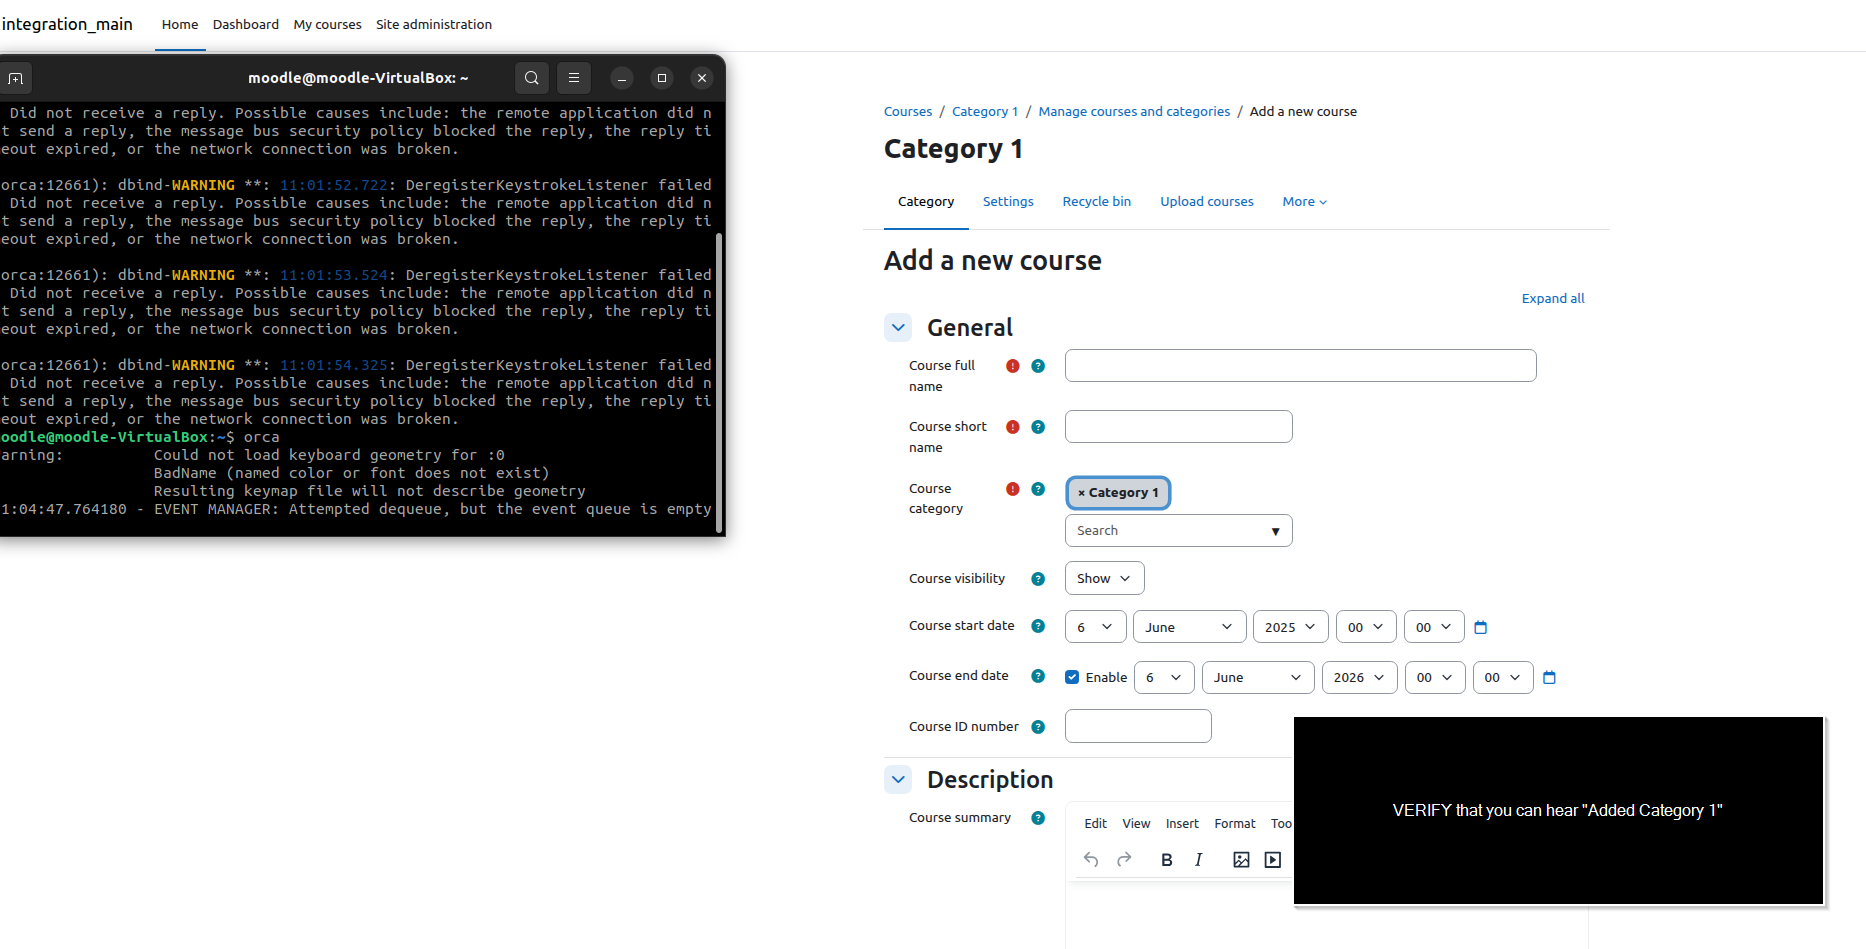Follow the Category 1 breadcrumb link
This screenshot has height=949, width=1866.
click(985, 112)
